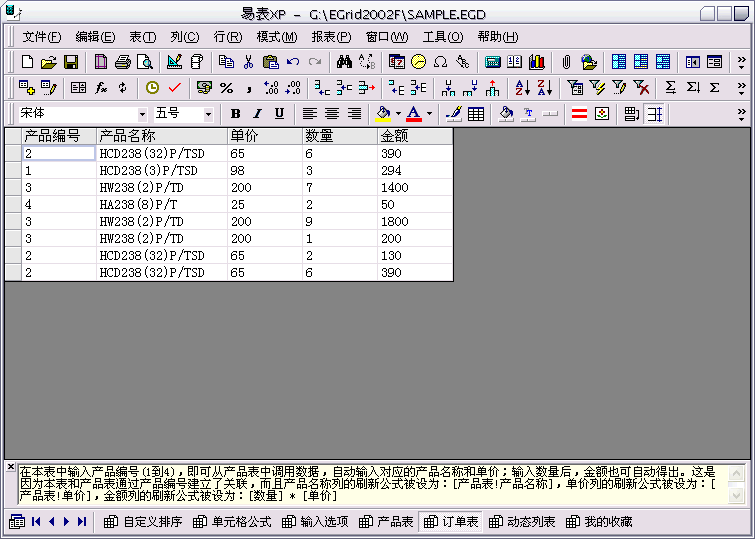Screen dimensions: 755x539
Task: Apply the yellow fill color bucket
Action: [x=383, y=114]
